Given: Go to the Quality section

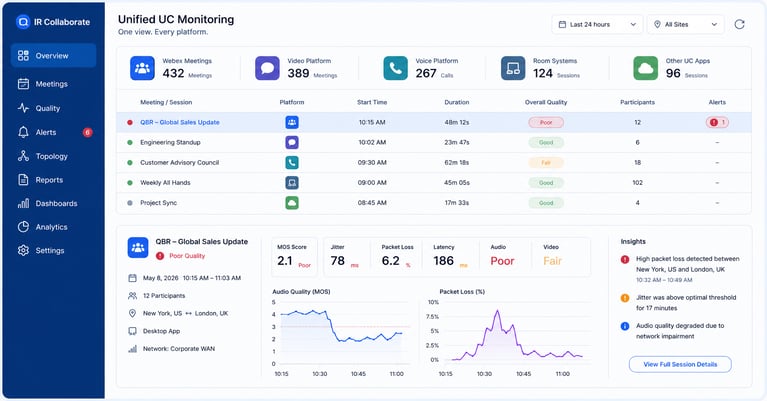Looking at the screenshot, I should point(53,108).
